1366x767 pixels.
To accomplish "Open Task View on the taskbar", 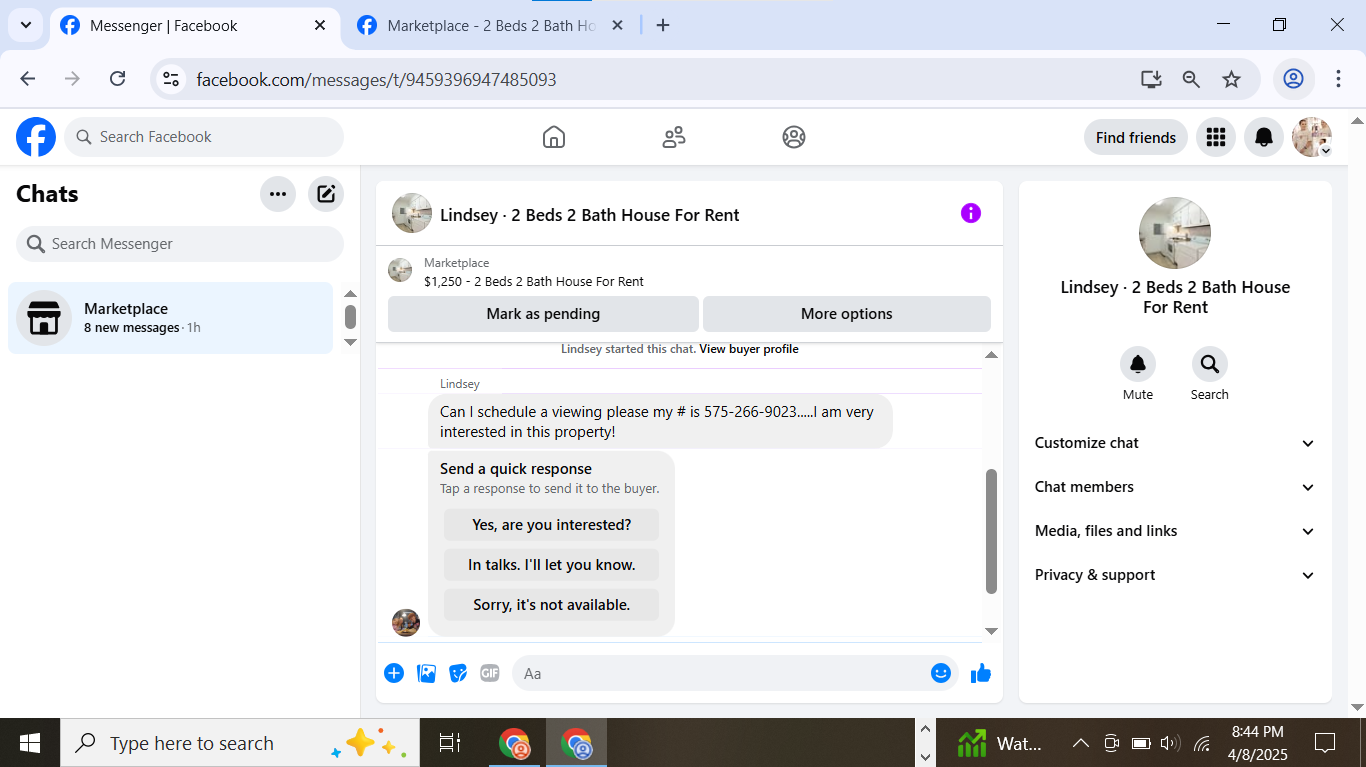I will pyautogui.click(x=450, y=743).
